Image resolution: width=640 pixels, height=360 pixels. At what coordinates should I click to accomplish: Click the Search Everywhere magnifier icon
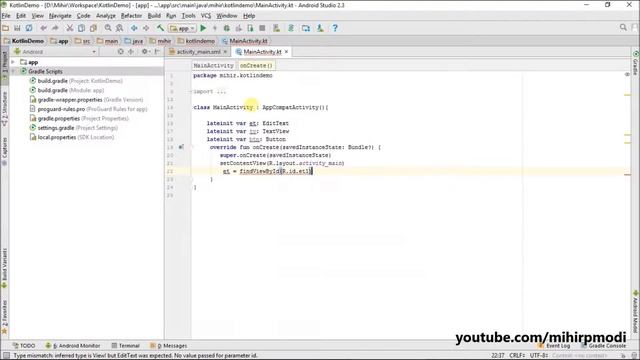[x=623, y=27]
